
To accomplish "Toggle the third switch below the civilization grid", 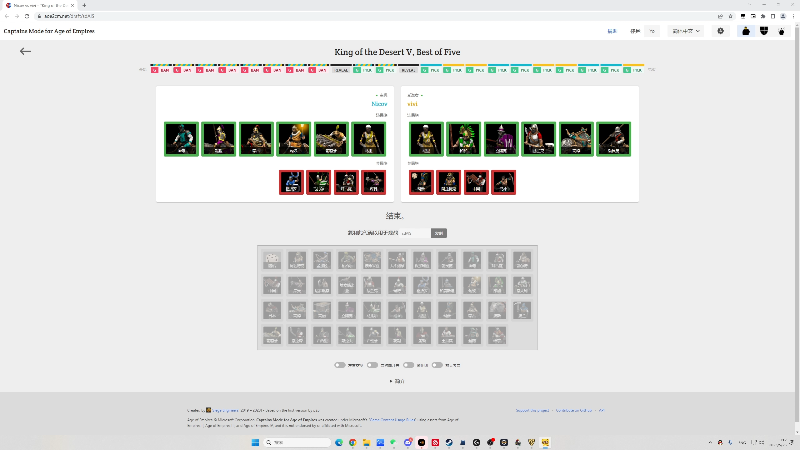I will pos(408,365).
